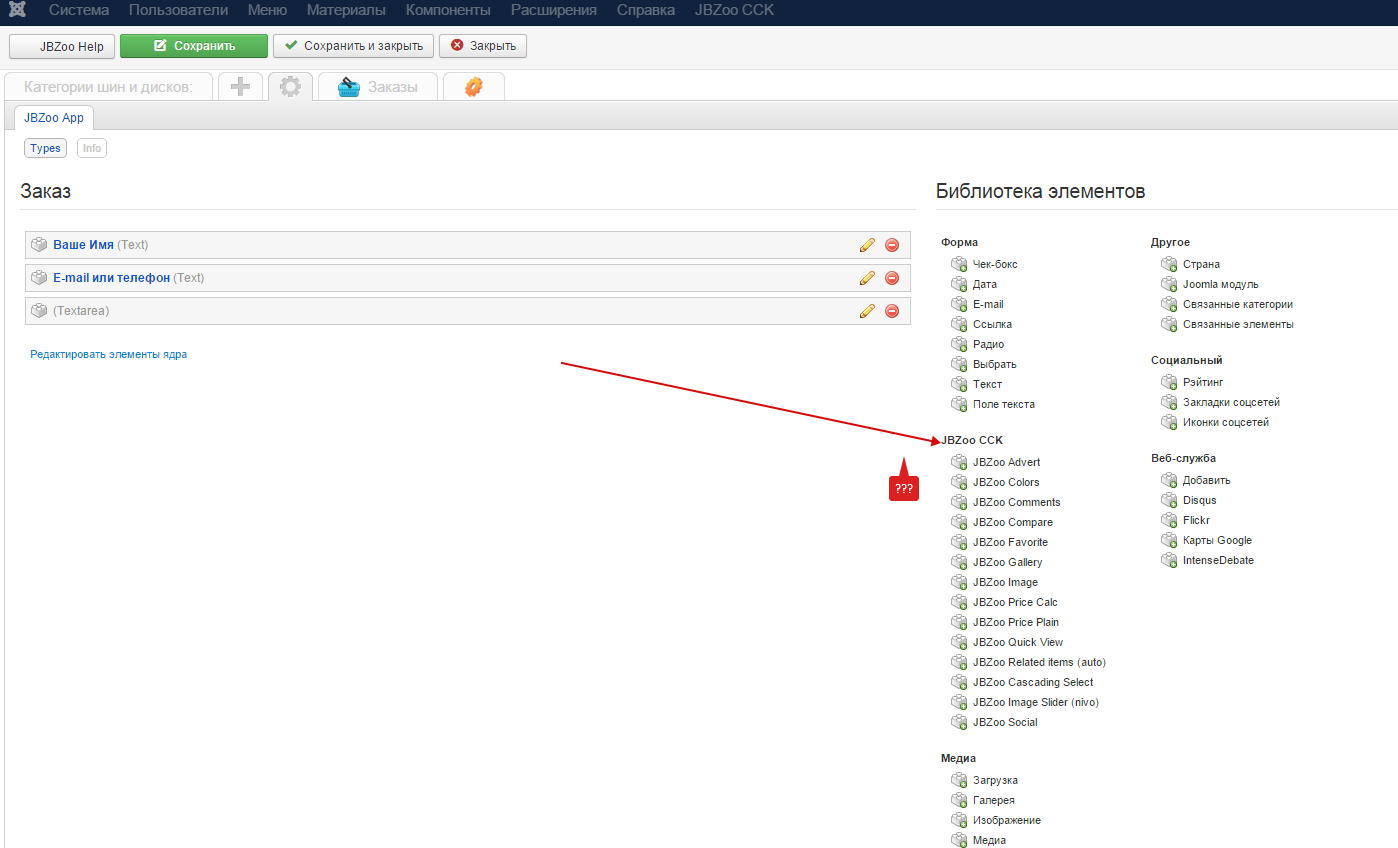Screen dimensions: 1398x848
Task: Open the orange gear config tab
Action: (x=474, y=87)
